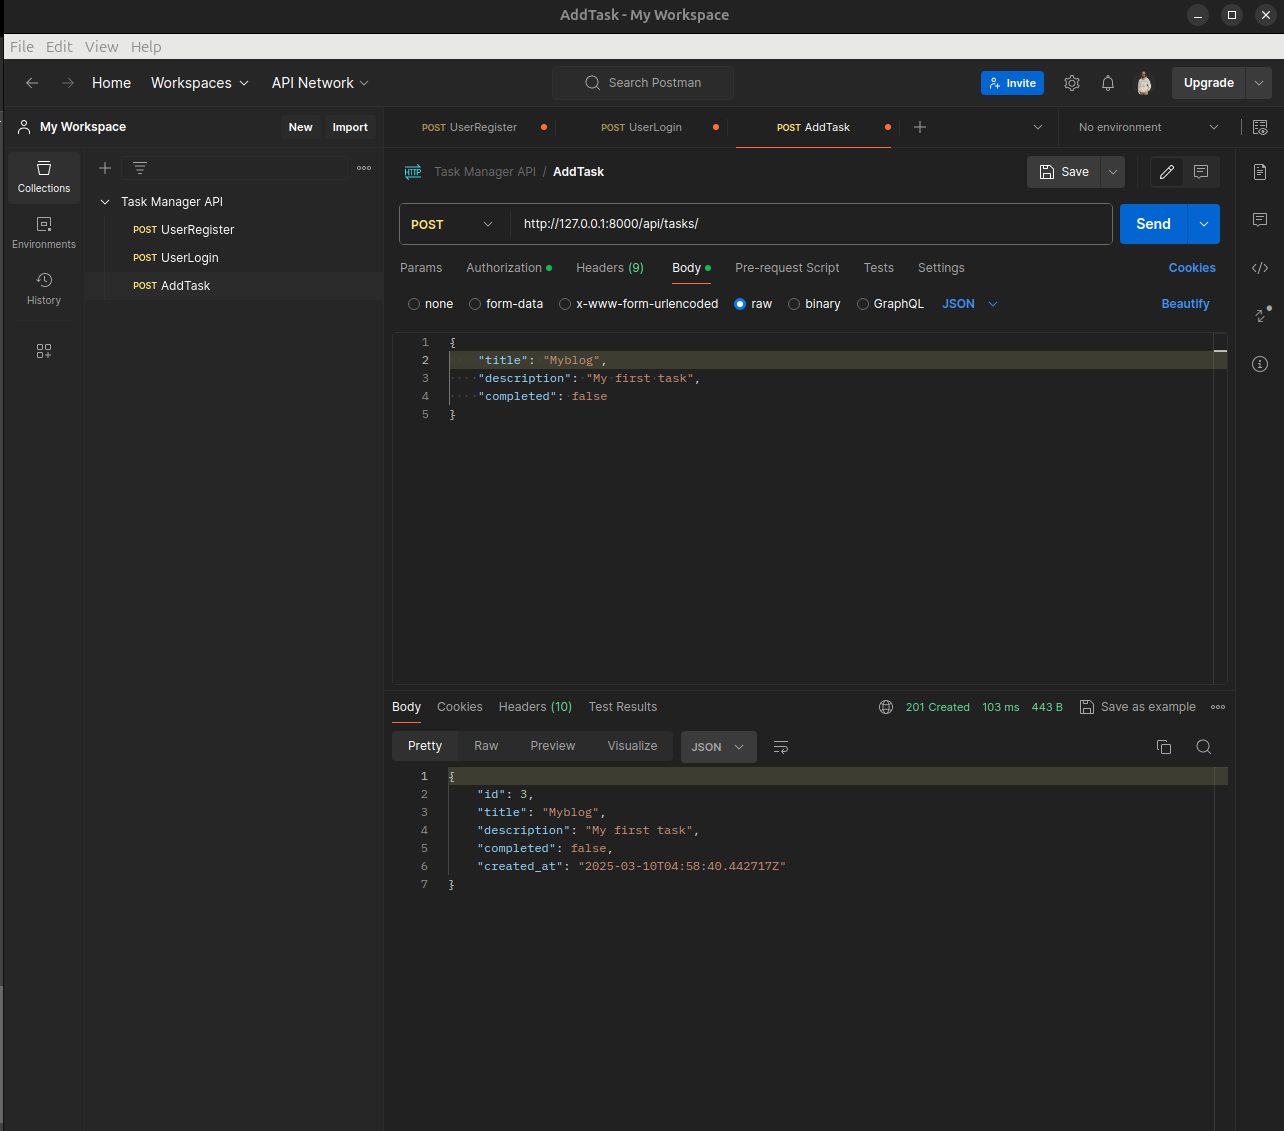Image resolution: width=1284 pixels, height=1131 pixels.
Task: Open a new request tab with plus
Action: (920, 127)
